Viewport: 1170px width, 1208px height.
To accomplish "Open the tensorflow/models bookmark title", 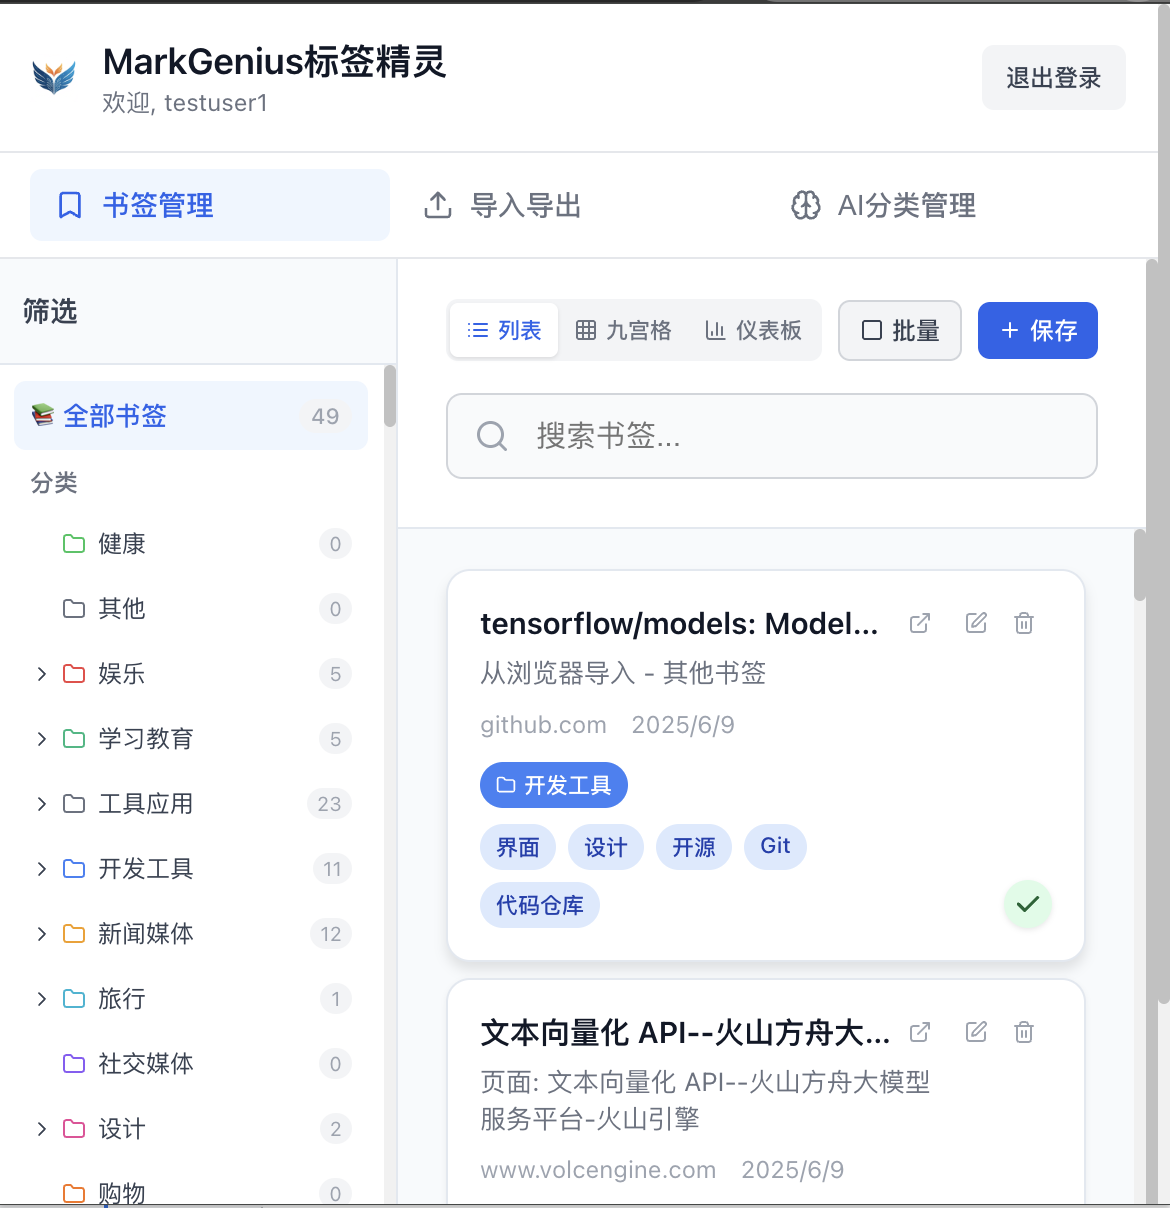I will [679, 624].
